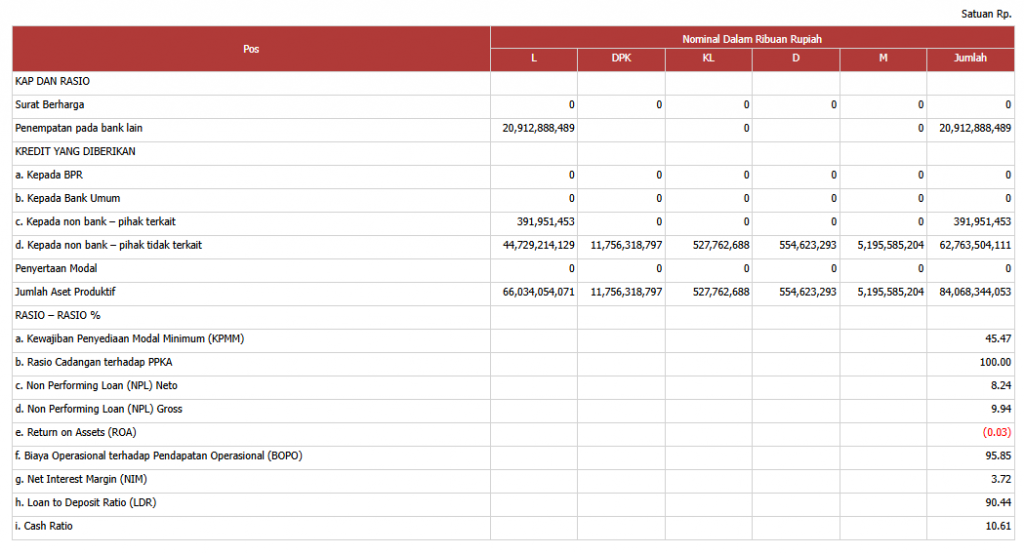Click the "Pos" column header
1024x554 pixels.
point(251,49)
